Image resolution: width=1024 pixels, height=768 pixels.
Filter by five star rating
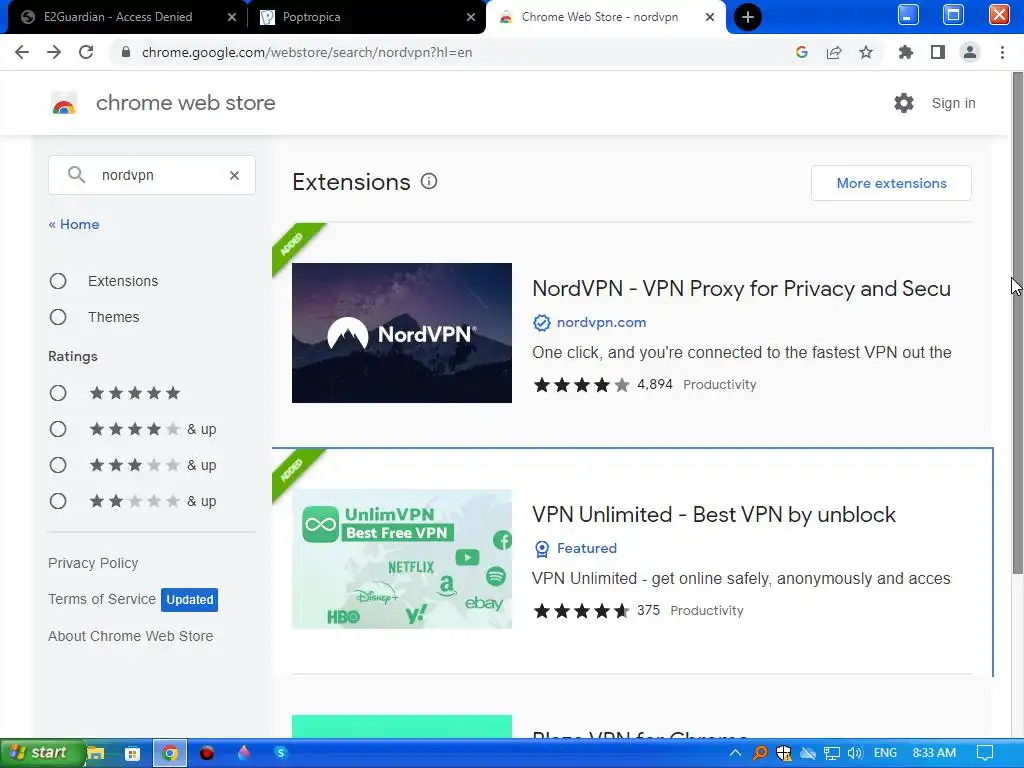pos(58,392)
